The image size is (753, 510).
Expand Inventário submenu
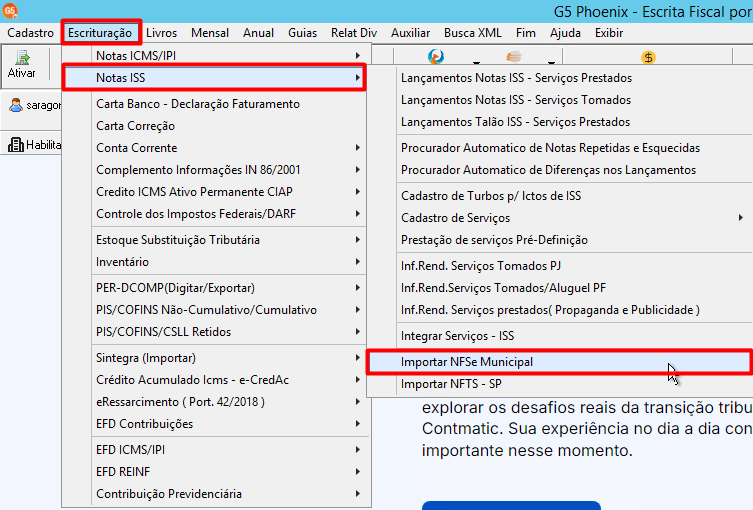tap(214, 262)
